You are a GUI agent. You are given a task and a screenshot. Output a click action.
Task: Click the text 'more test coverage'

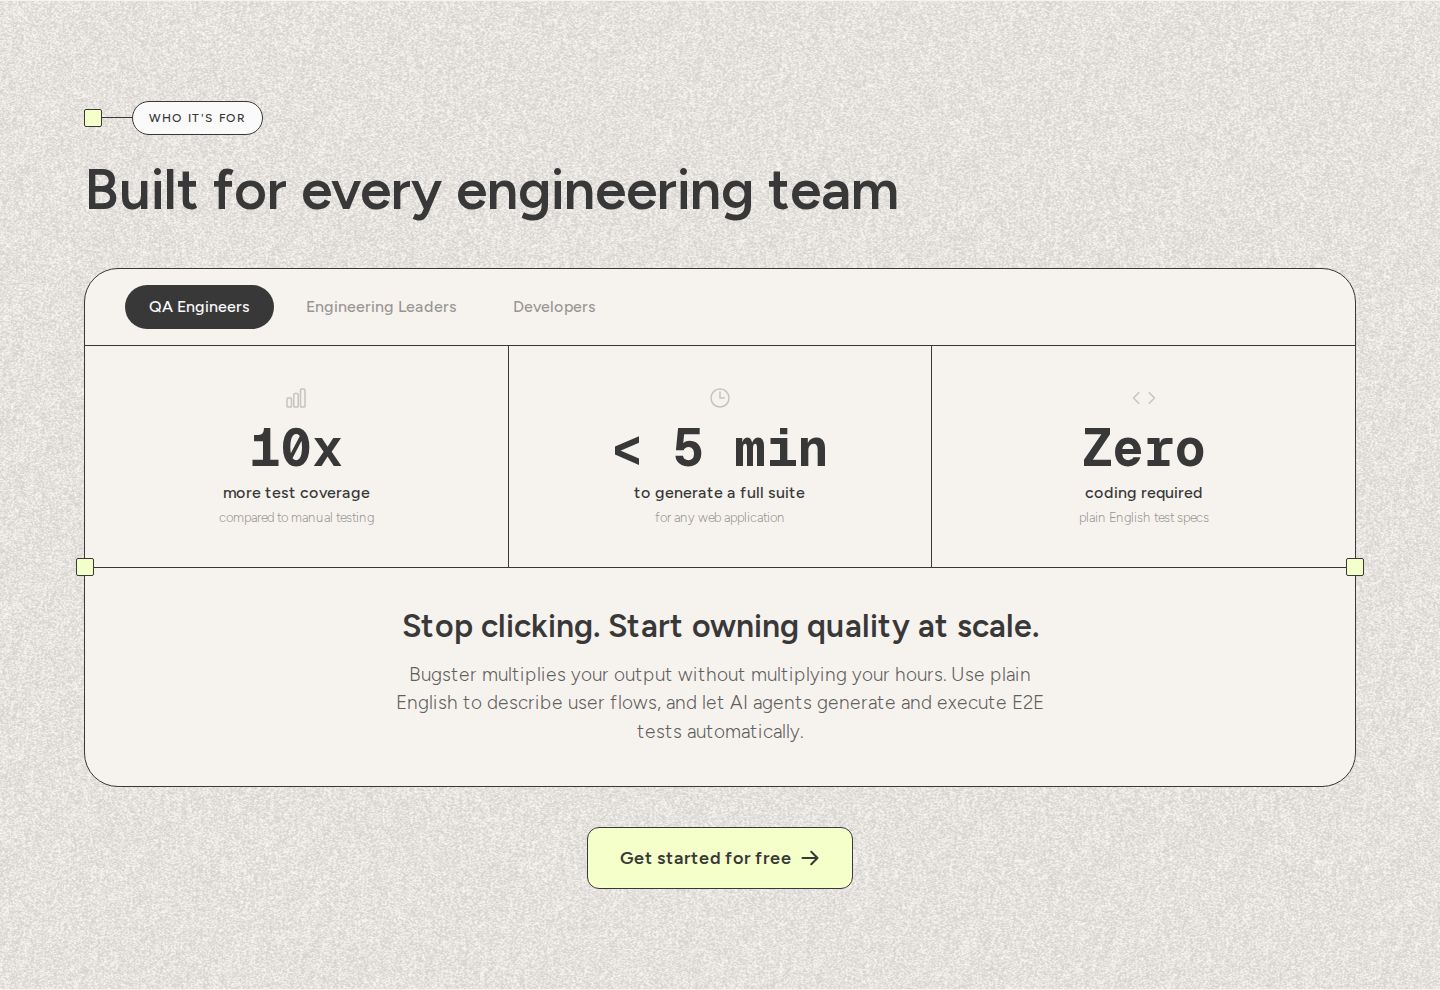(296, 493)
